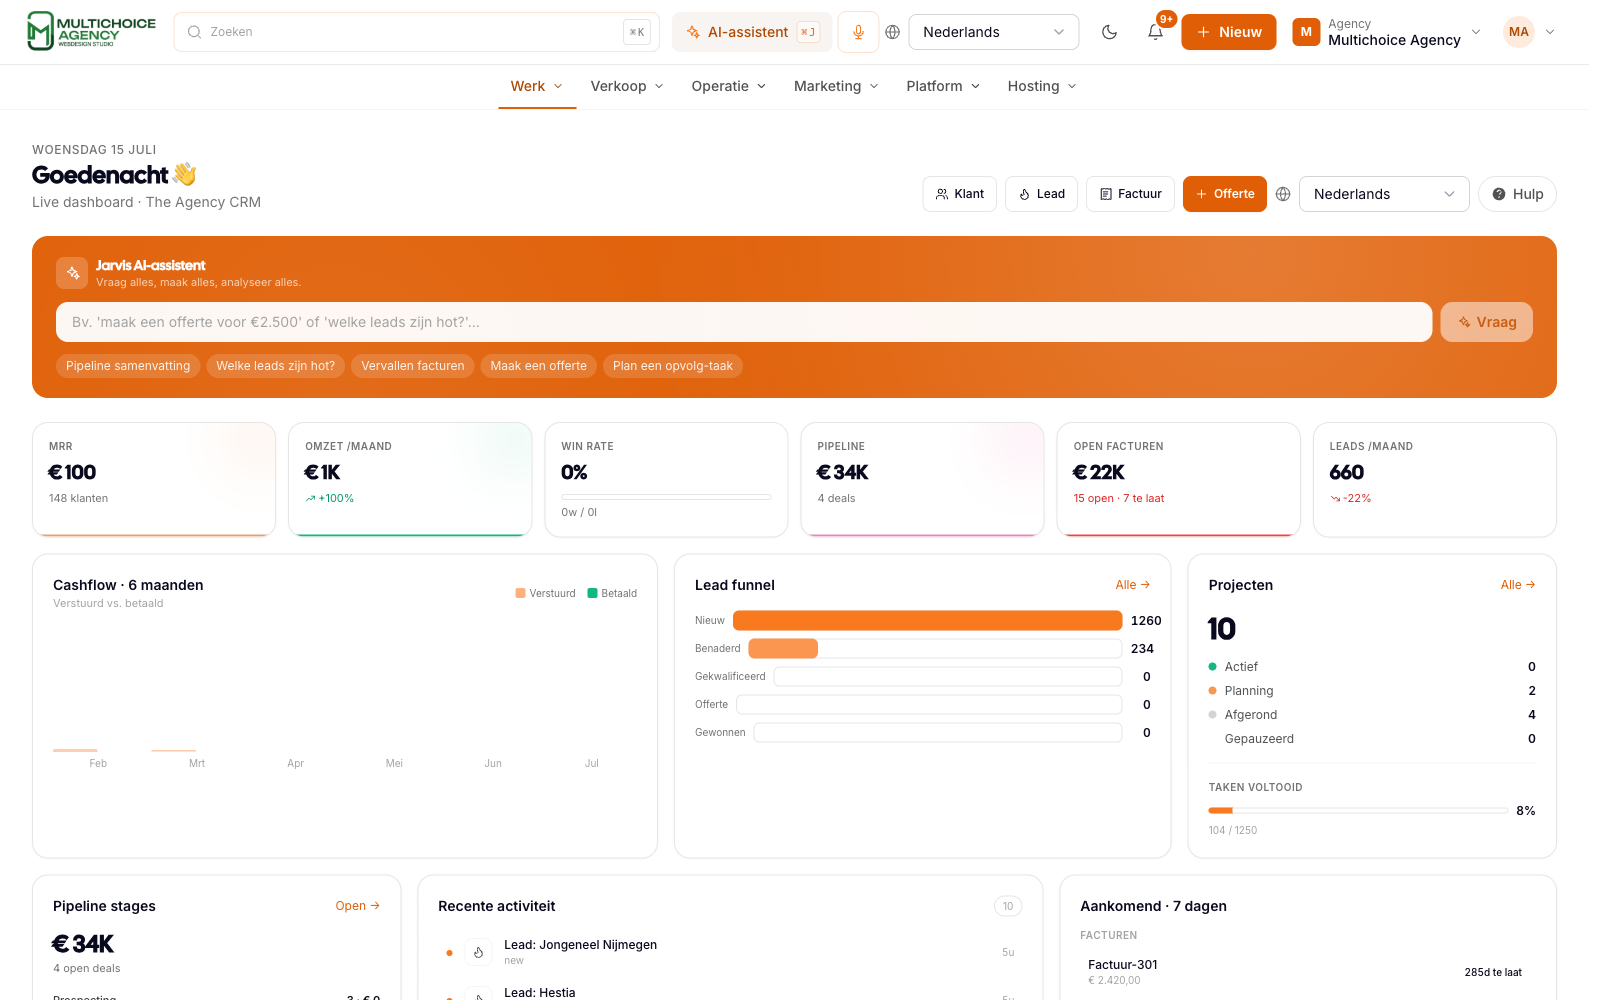Open the Open facturen card
This screenshot has height=1000, width=1600.
(x=1178, y=479)
